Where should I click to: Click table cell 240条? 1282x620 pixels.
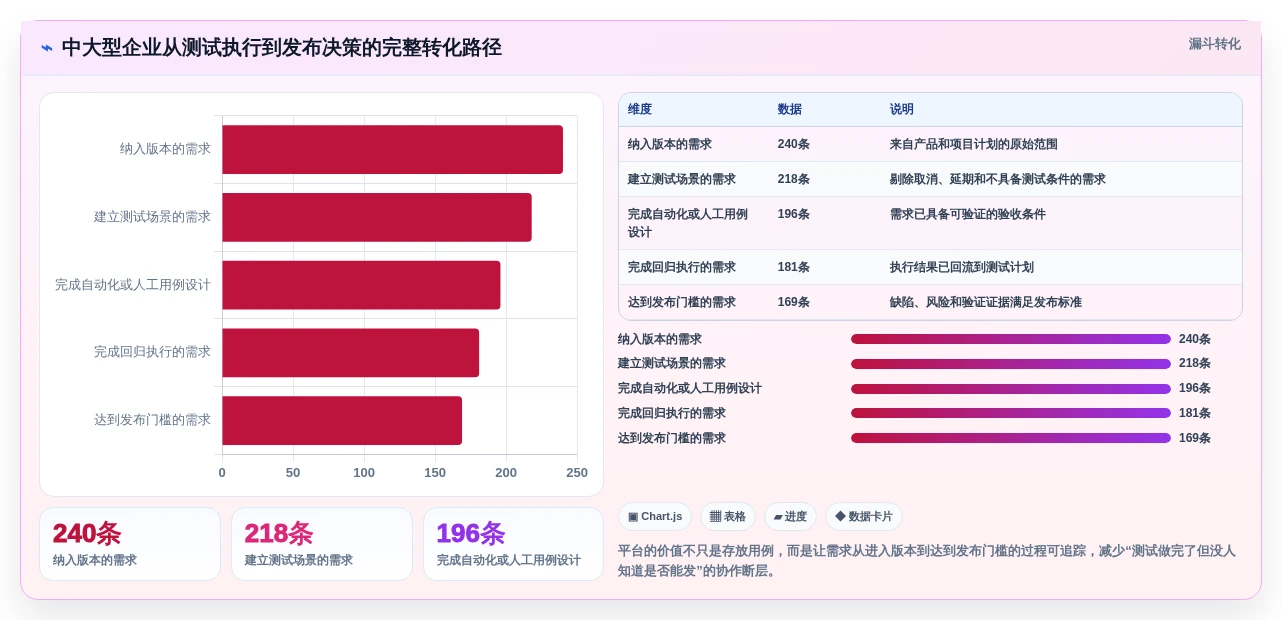[x=793, y=144]
